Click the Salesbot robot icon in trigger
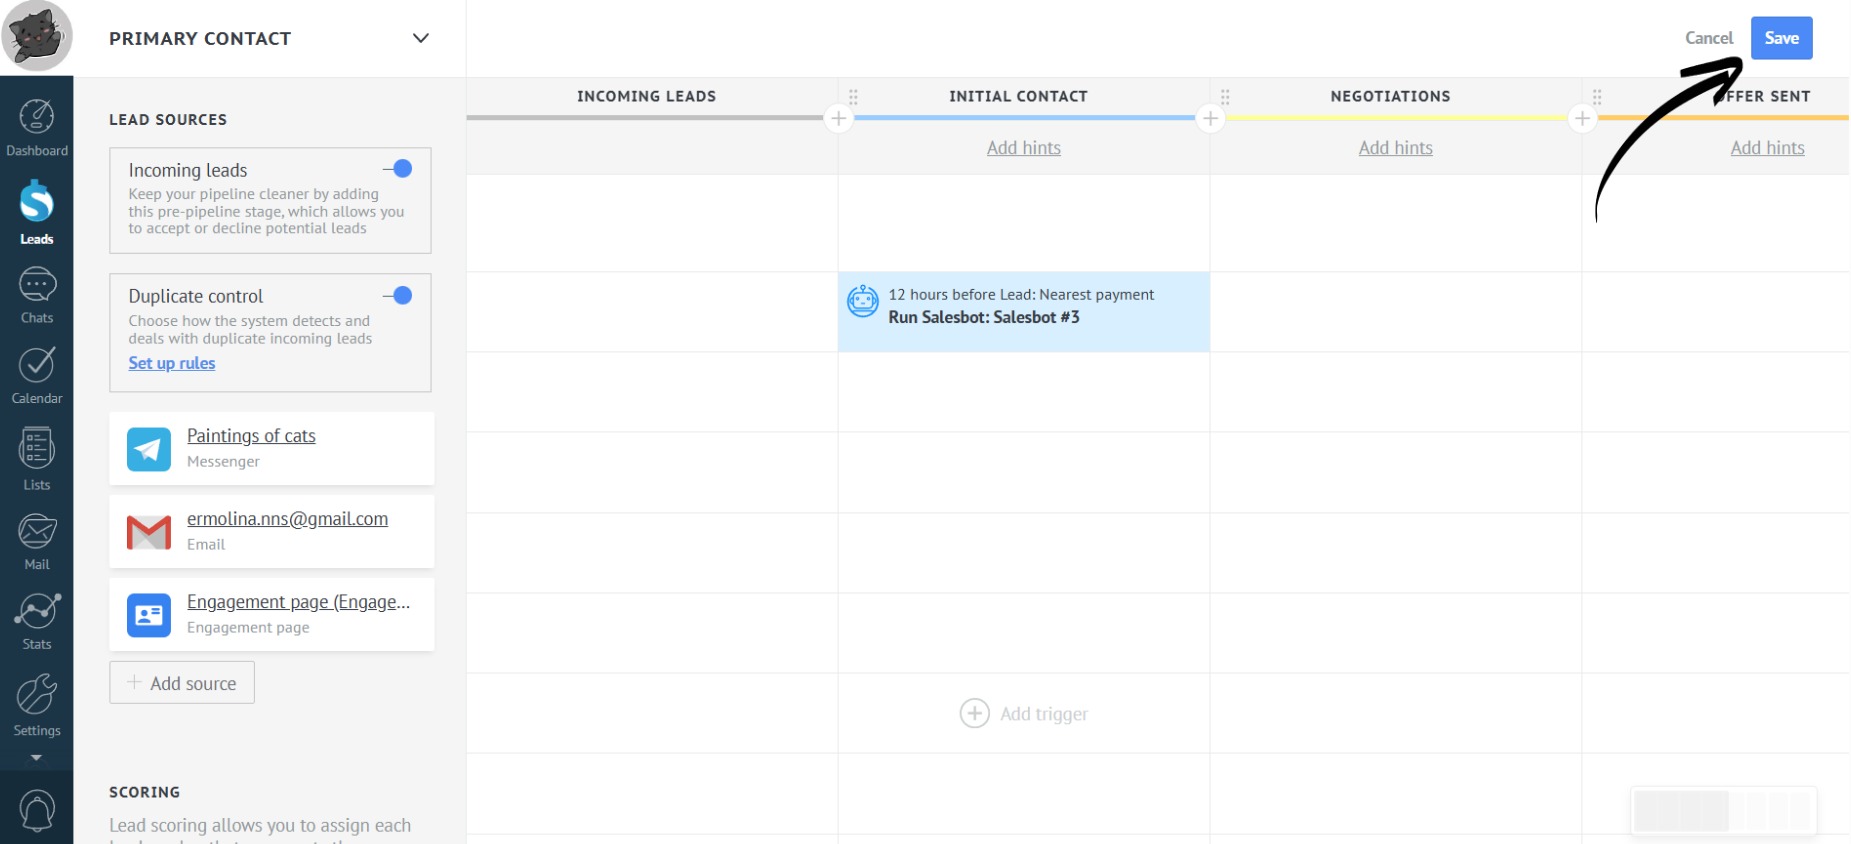 pyautogui.click(x=862, y=301)
